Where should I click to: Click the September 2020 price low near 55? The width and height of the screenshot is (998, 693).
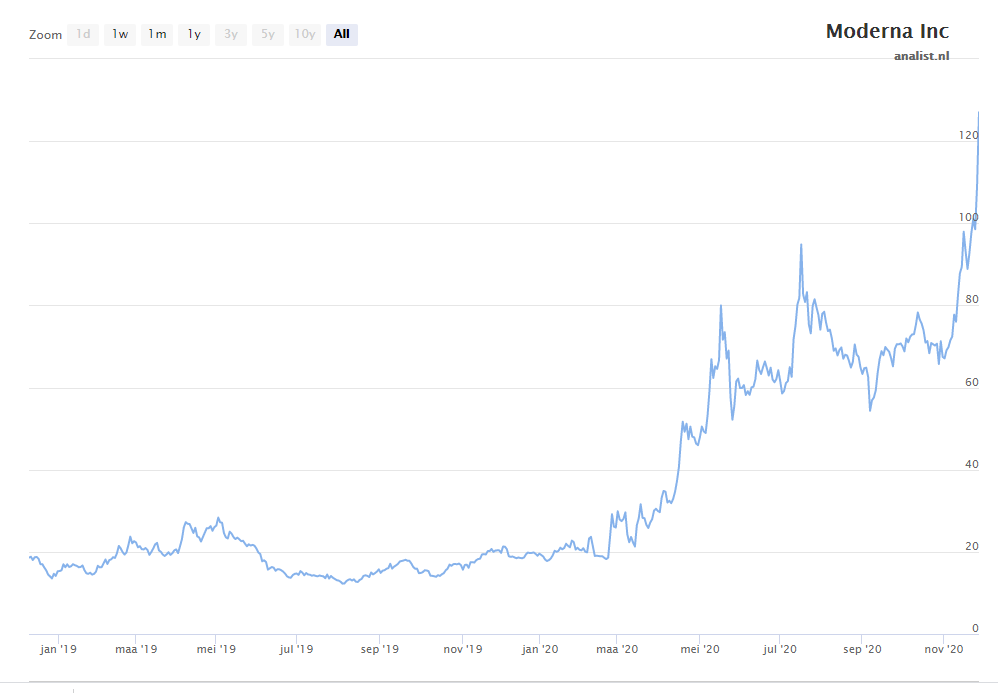click(870, 410)
